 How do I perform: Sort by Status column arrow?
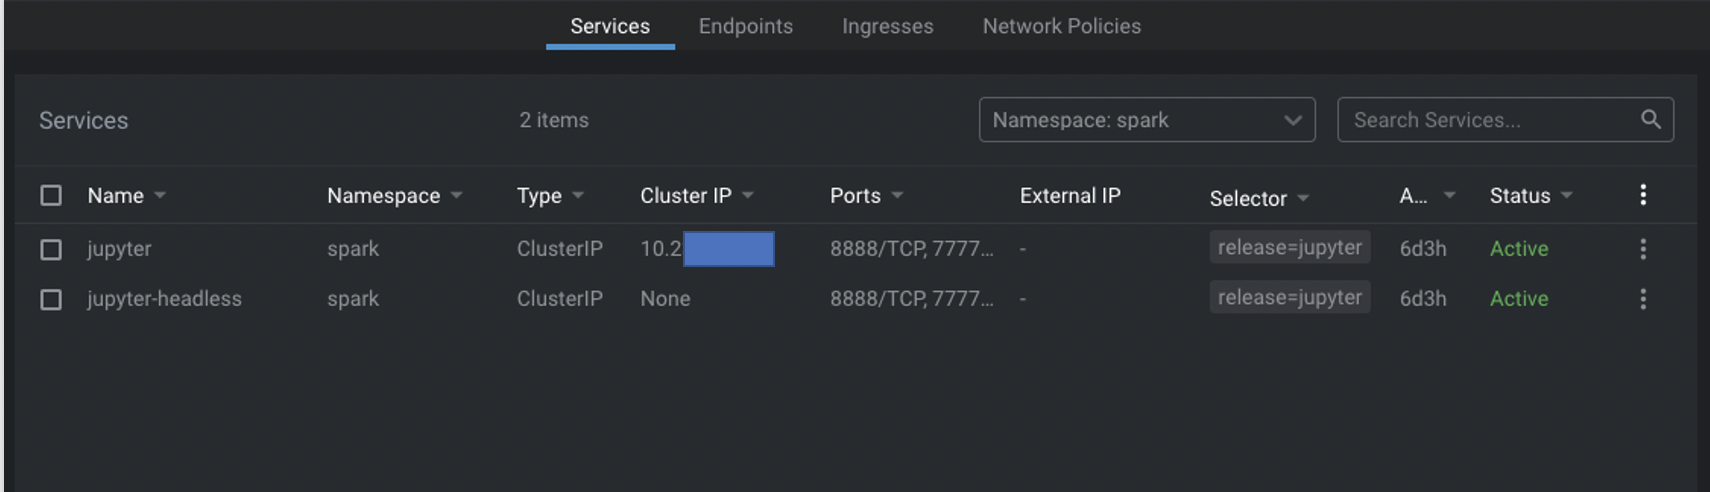click(x=1567, y=196)
